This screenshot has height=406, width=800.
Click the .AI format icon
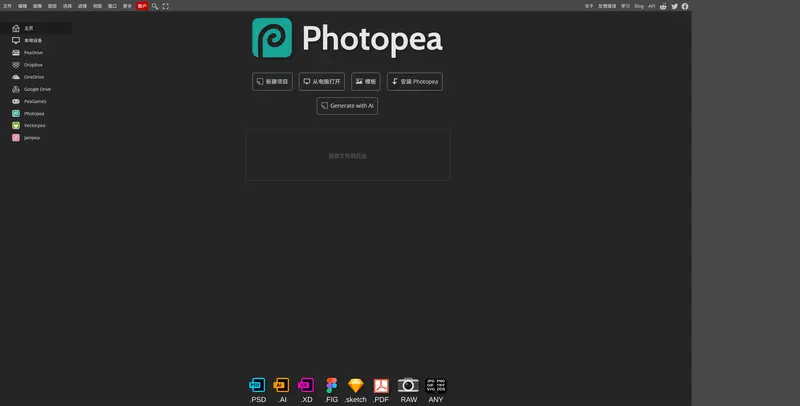click(282, 390)
